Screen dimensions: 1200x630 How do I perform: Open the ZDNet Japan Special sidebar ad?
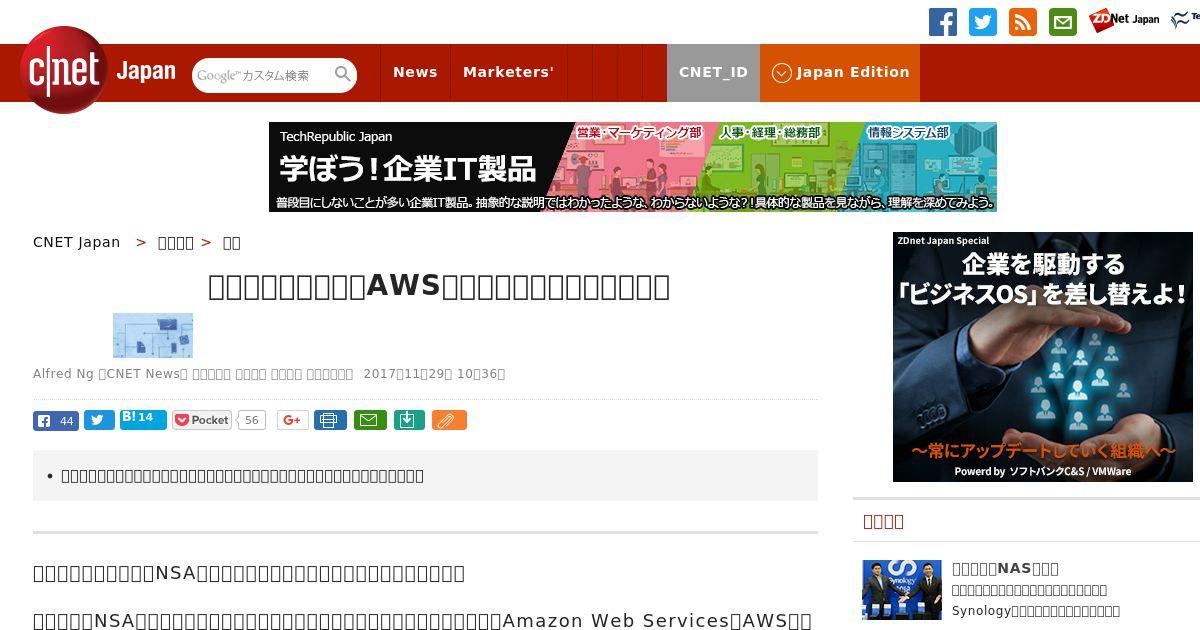pyautogui.click(x=1043, y=357)
